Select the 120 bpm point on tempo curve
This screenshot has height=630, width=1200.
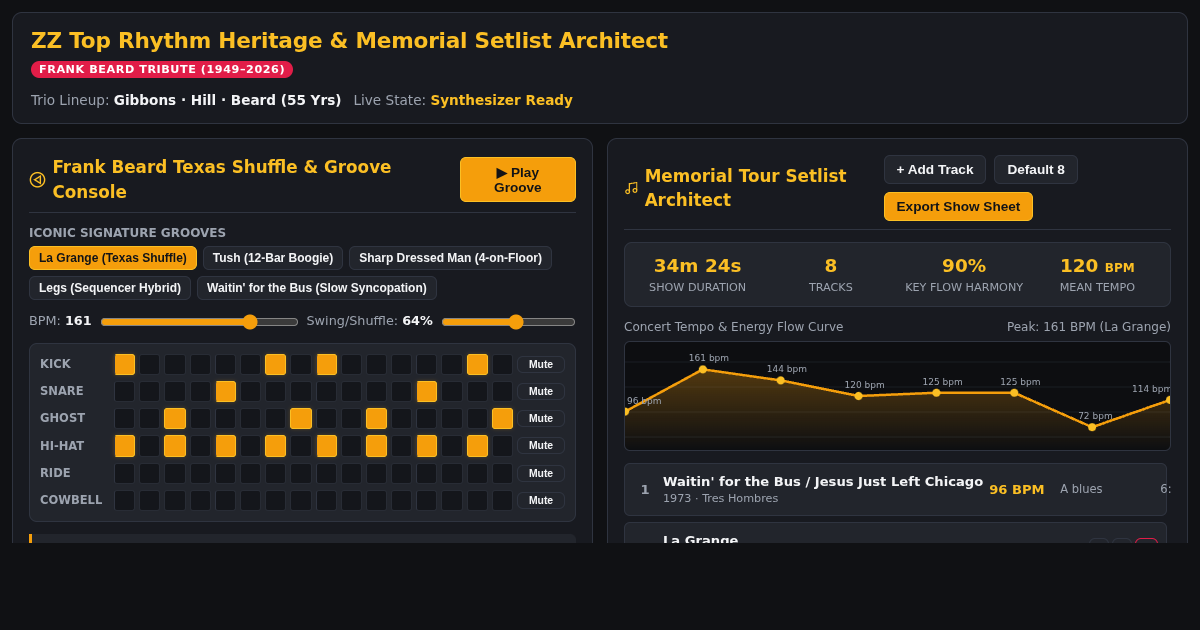[859, 396]
